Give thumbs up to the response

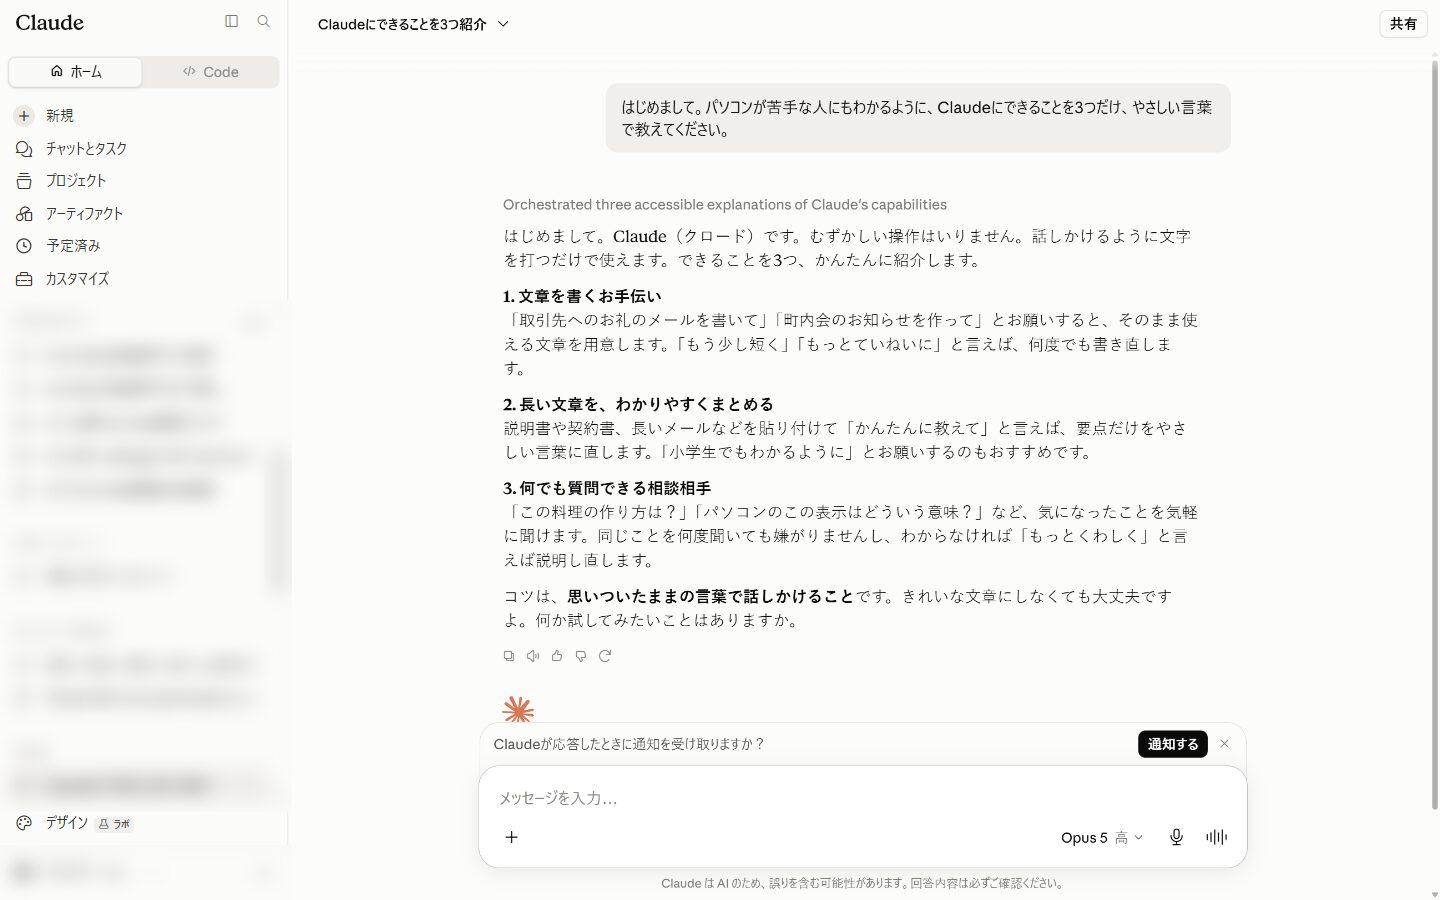click(x=557, y=656)
